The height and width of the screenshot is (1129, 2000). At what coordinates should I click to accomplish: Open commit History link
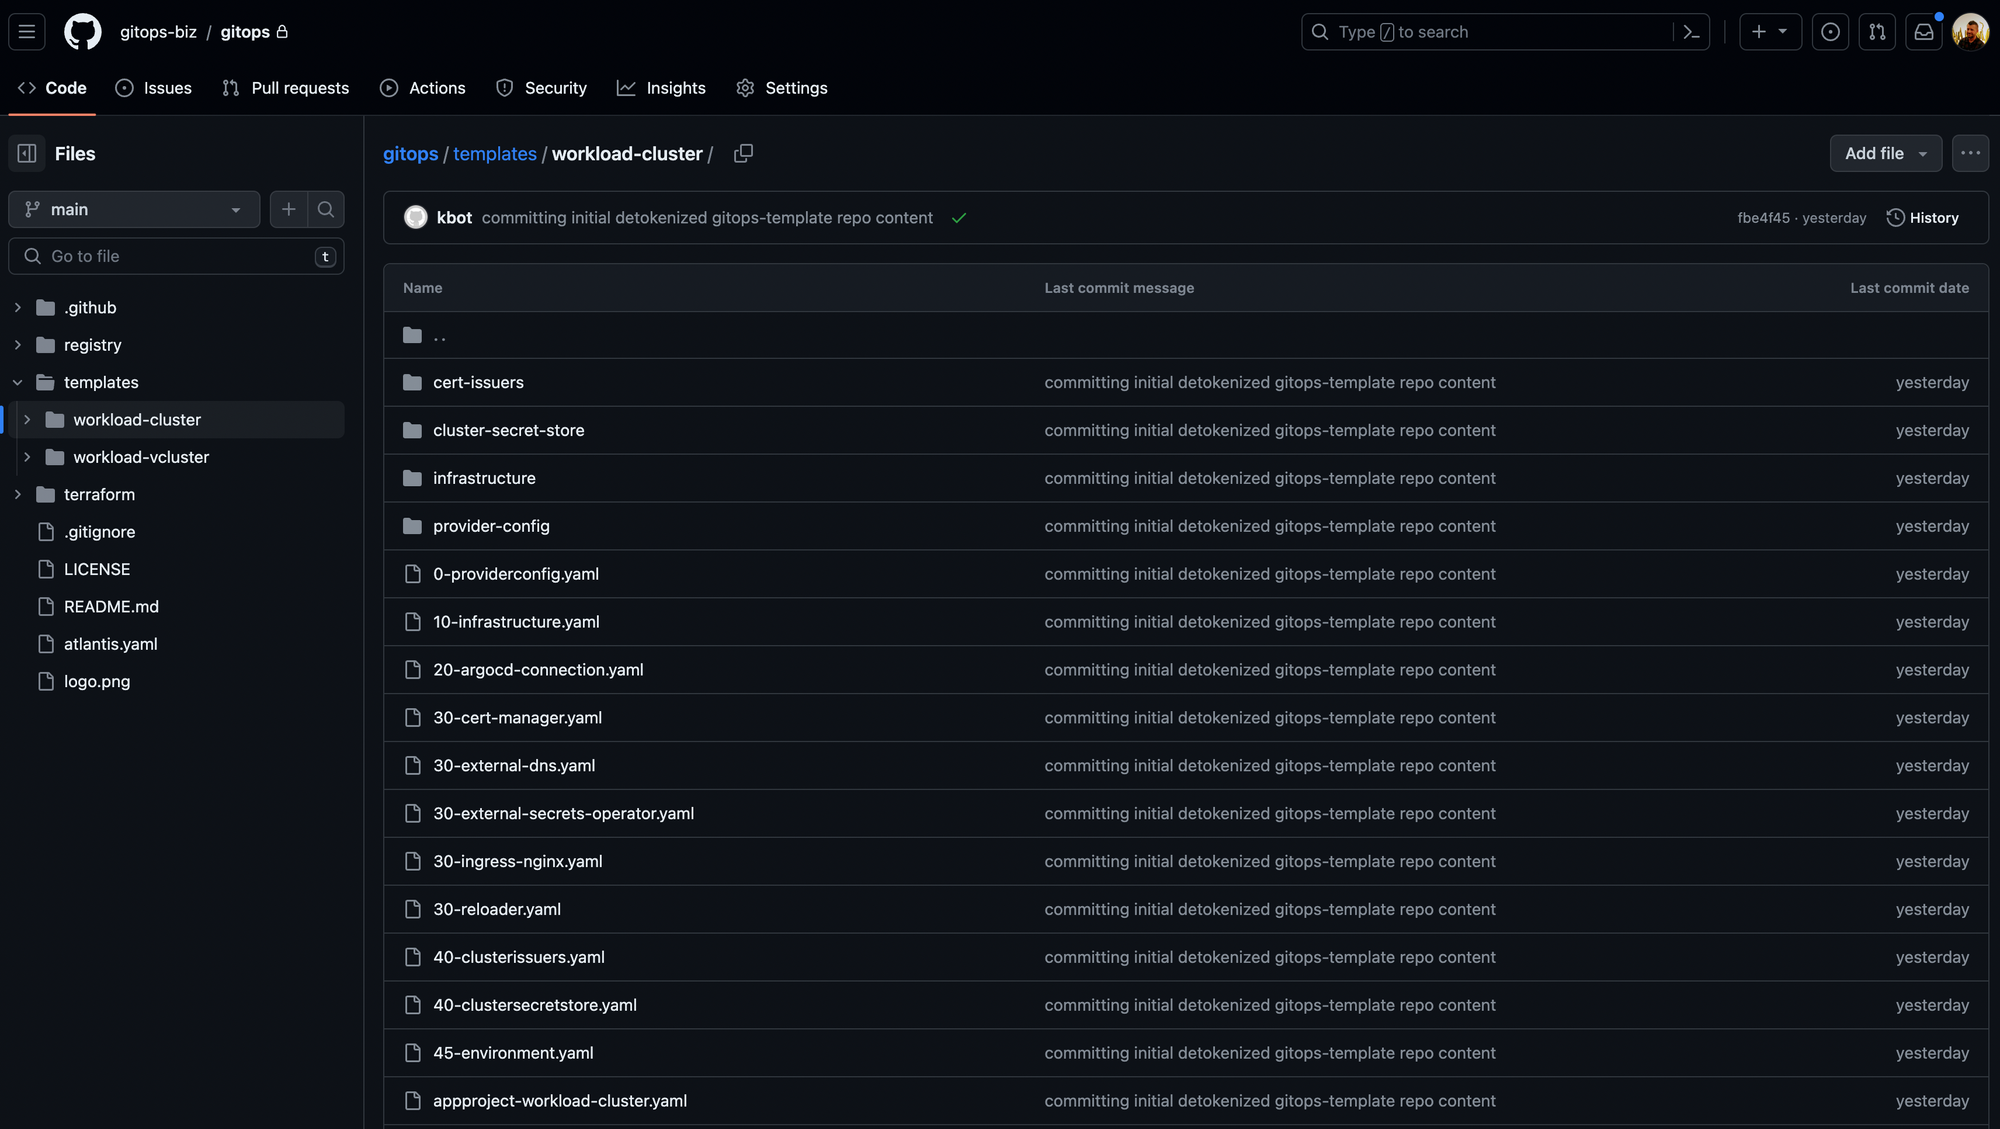click(x=1922, y=218)
